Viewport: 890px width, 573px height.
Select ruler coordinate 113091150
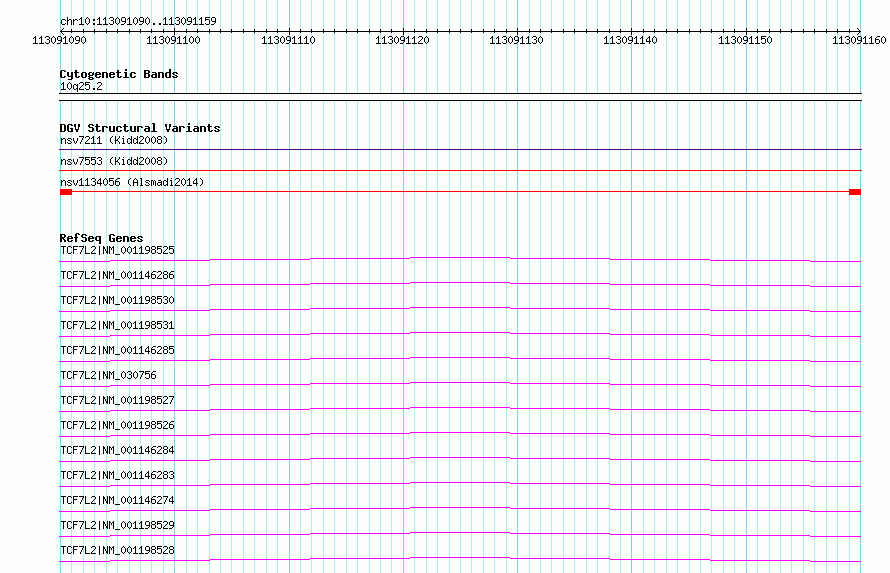745,40
